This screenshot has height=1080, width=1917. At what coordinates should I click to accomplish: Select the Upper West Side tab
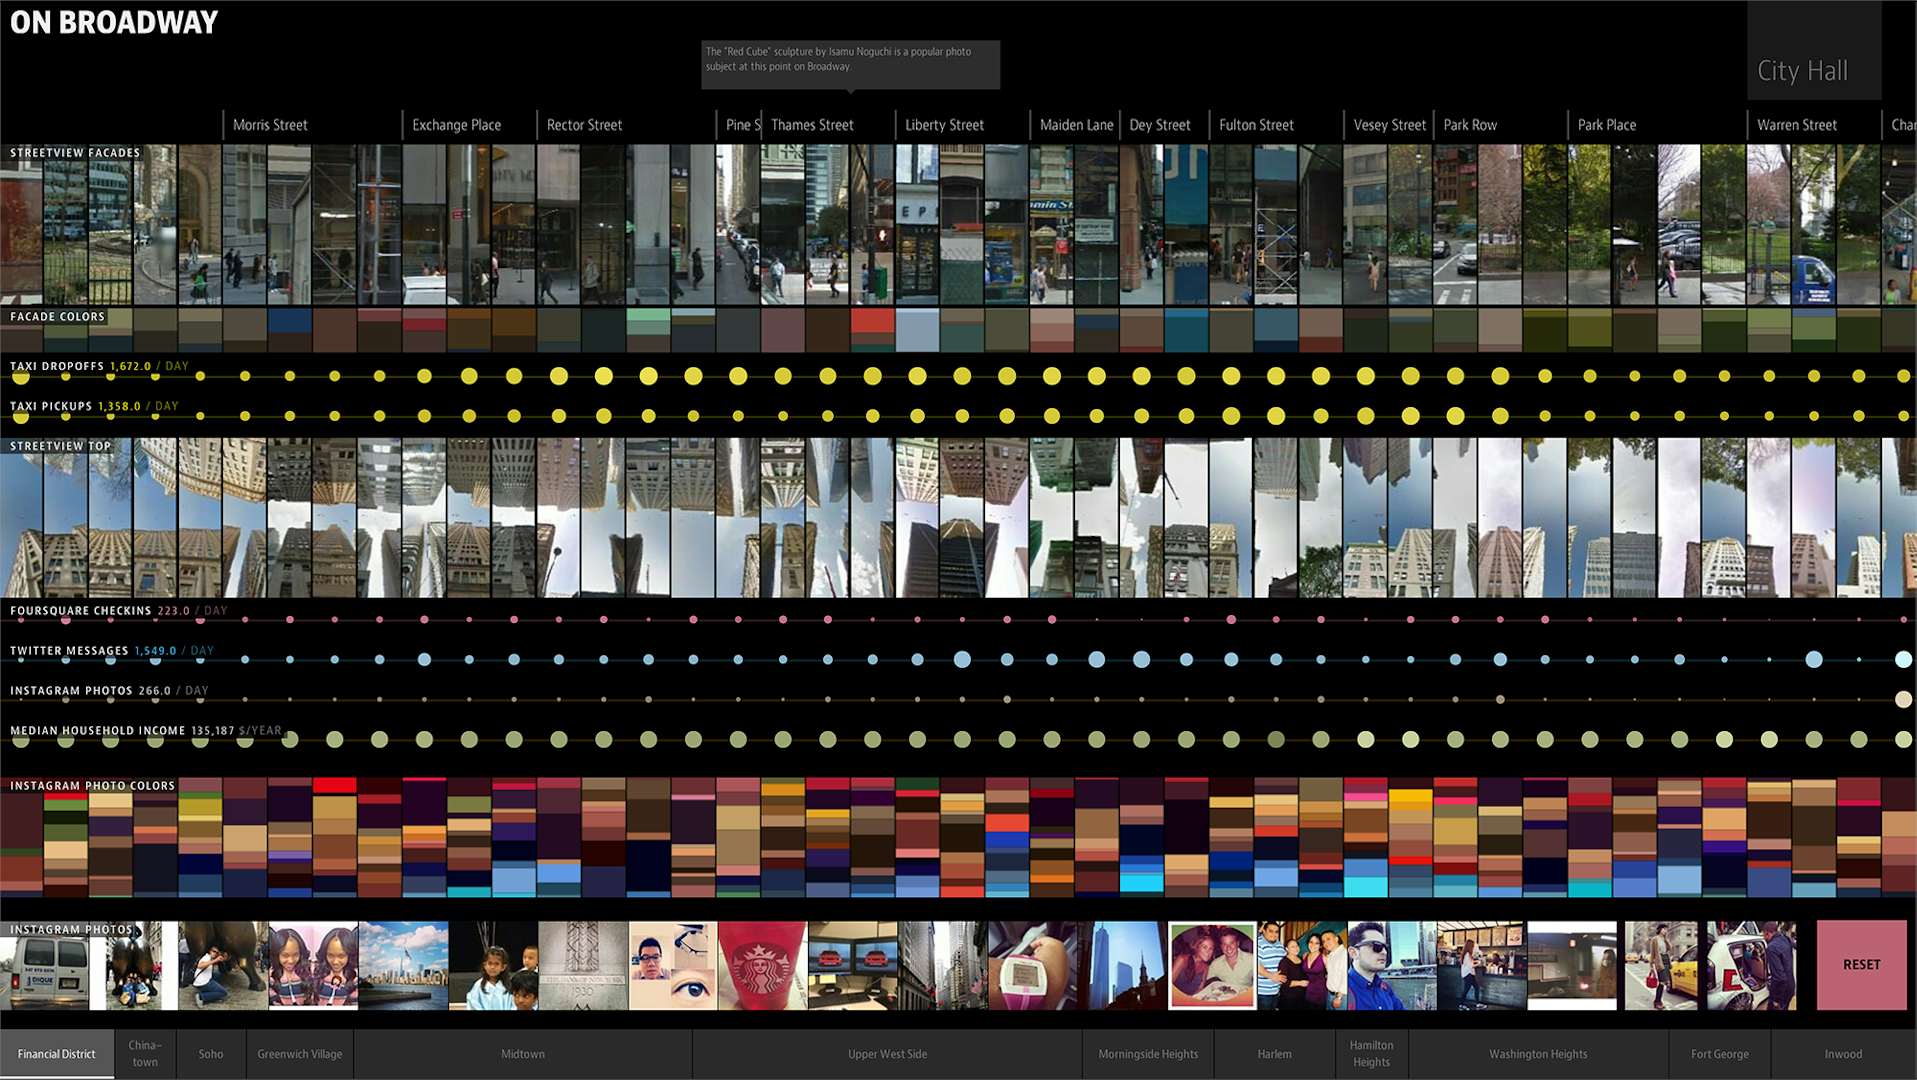coord(887,1054)
